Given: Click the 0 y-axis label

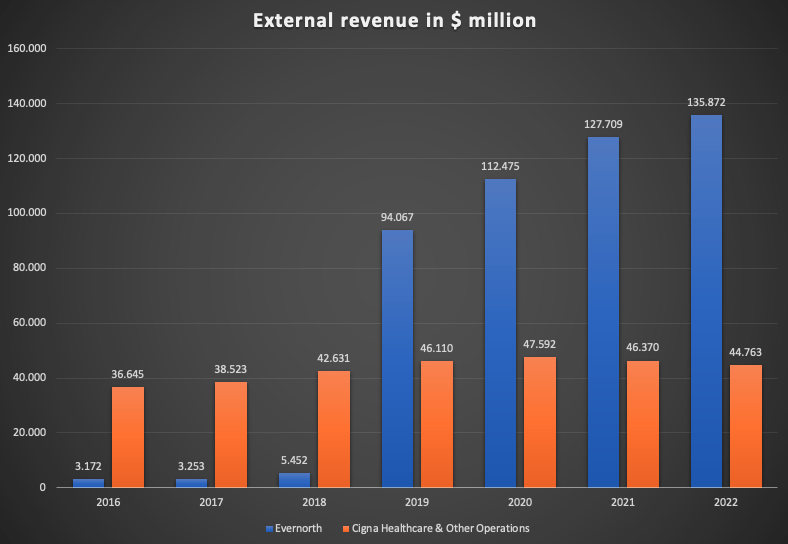Looking at the screenshot, I should (43, 487).
